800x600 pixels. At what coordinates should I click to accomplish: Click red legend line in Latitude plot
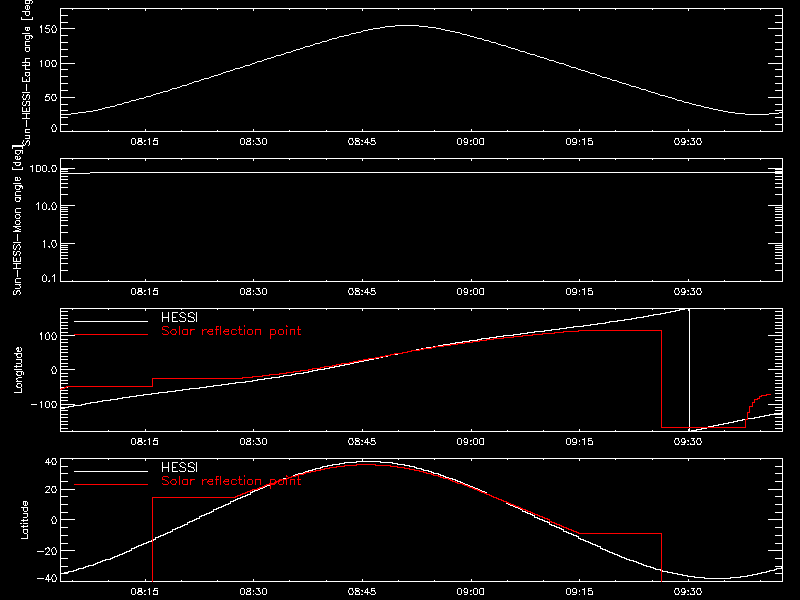[x=111, y=485]
